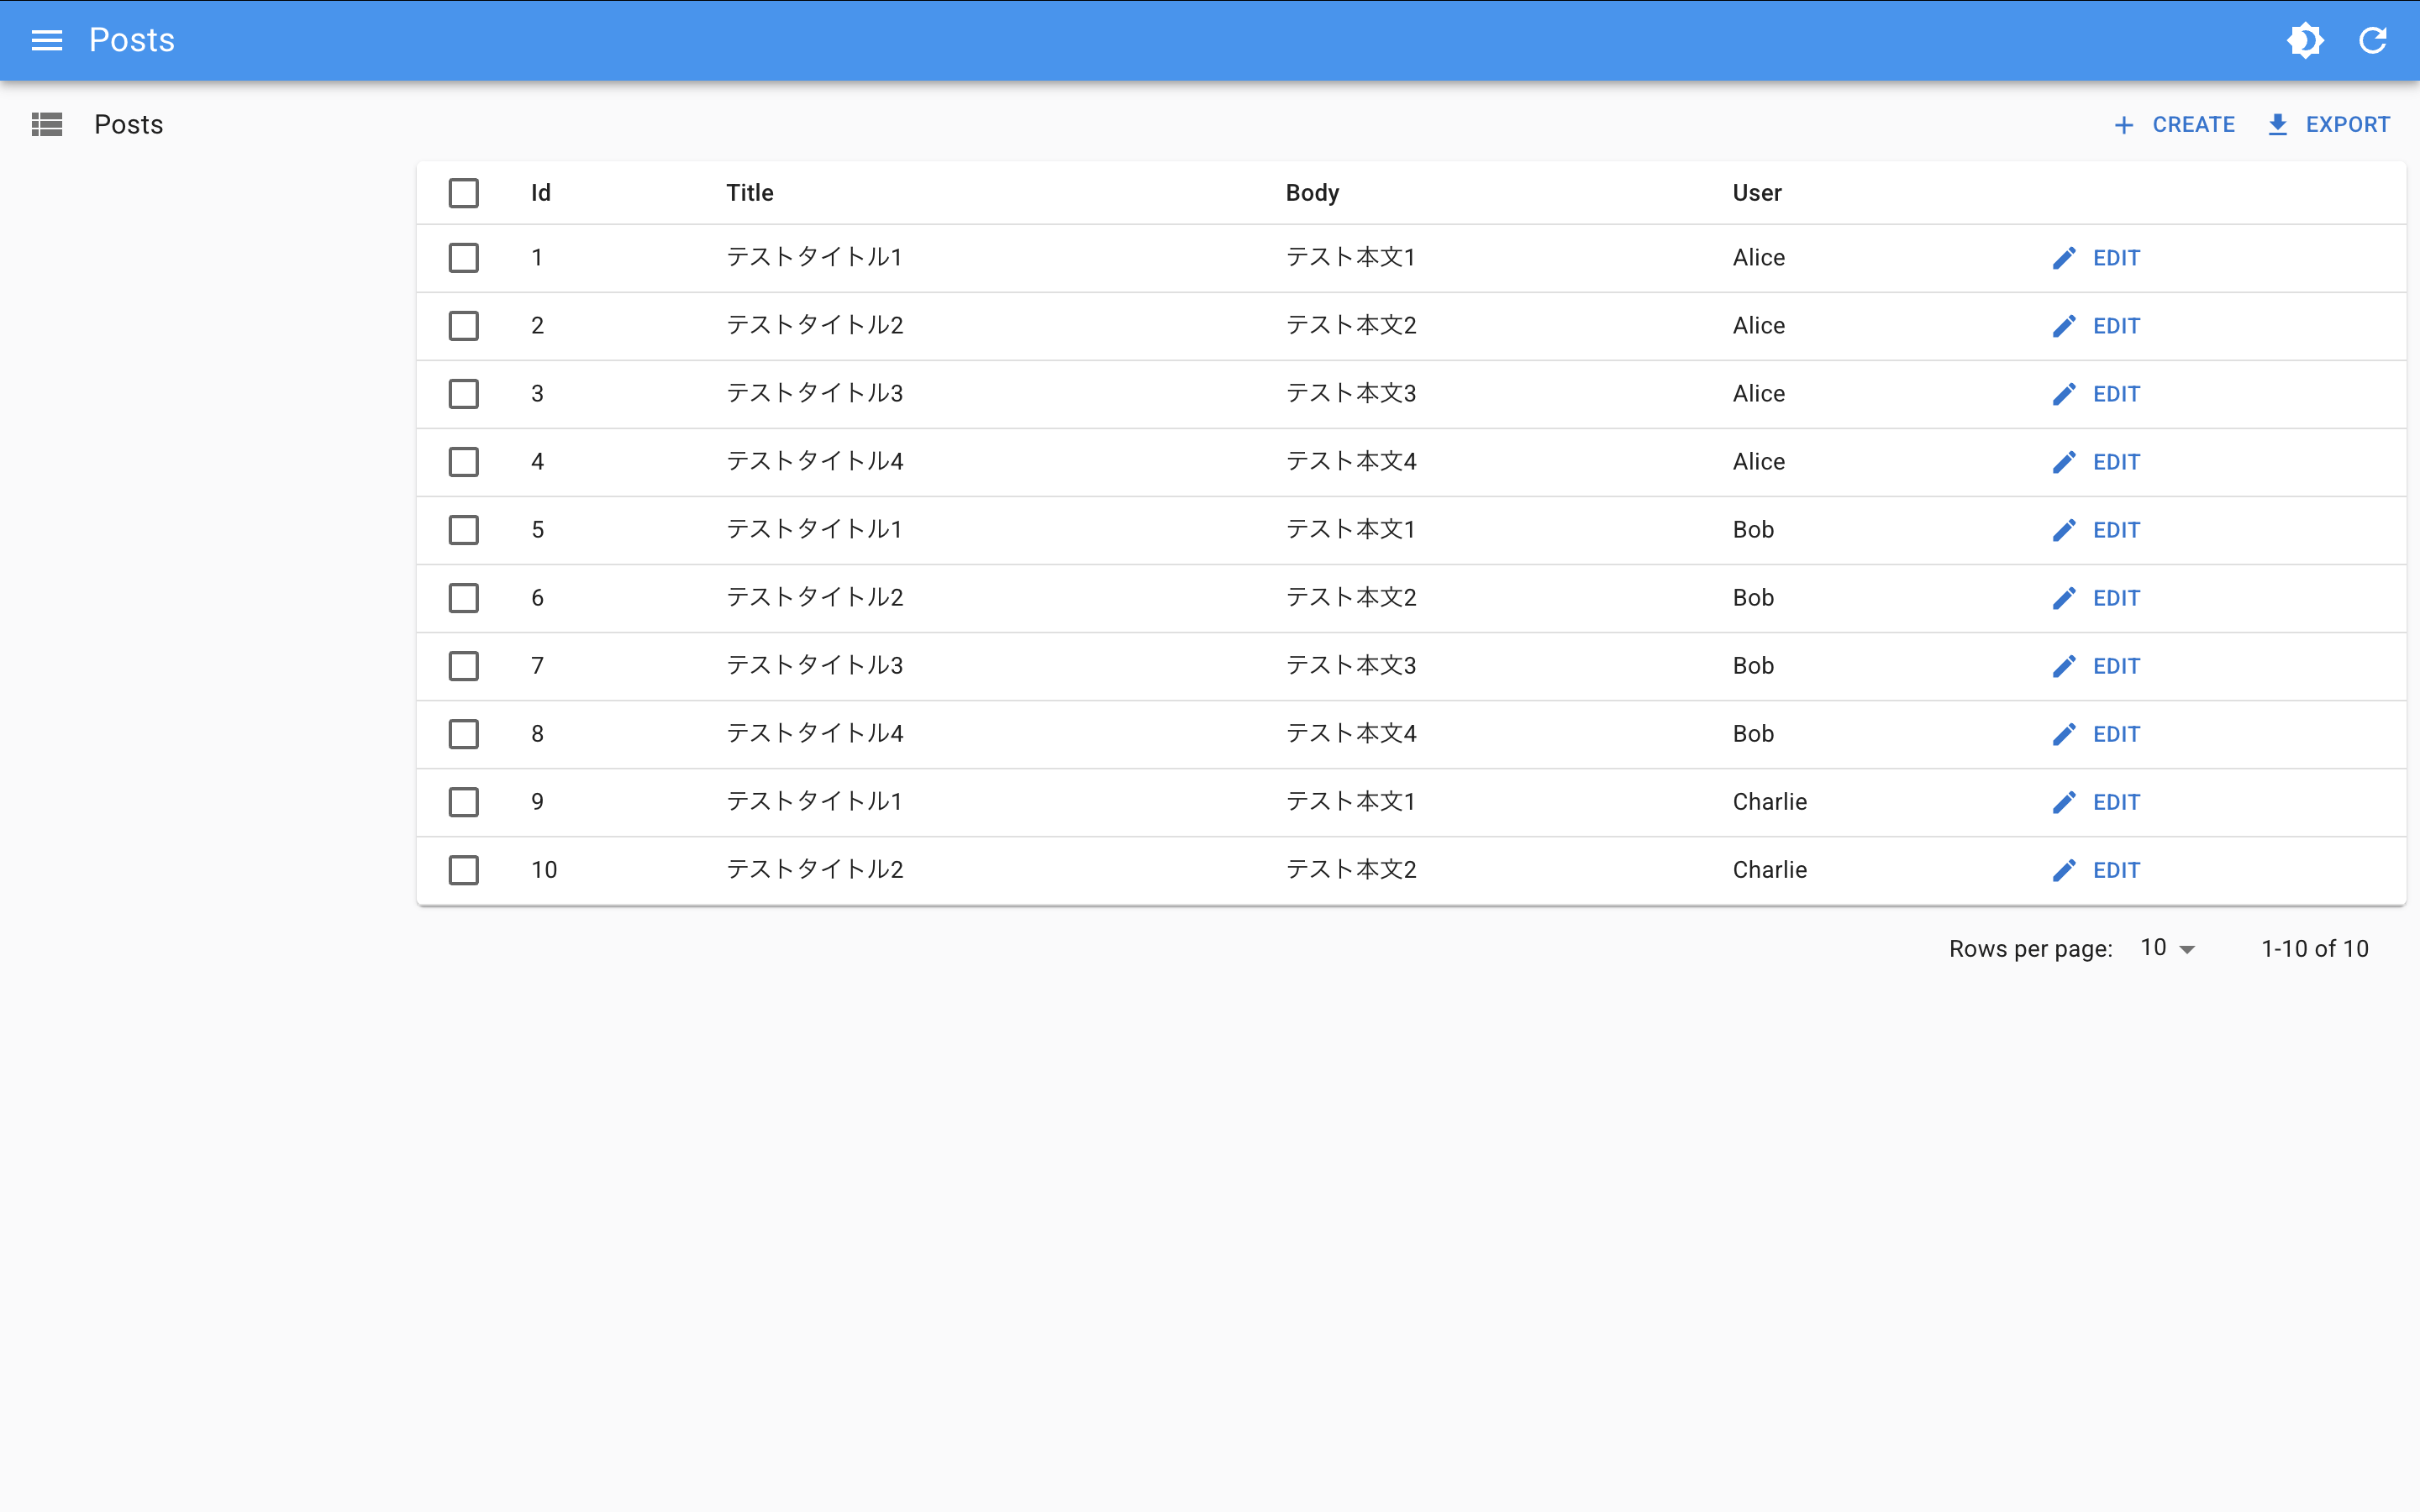Toggle the light/dark theme icon

[x=2304, y=40]
